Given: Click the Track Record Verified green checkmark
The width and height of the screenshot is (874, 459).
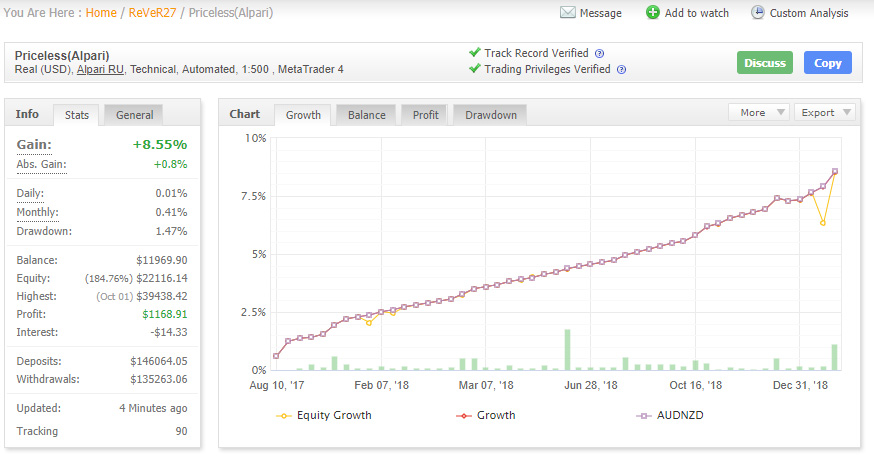Looking at the screenshot, I should [x=474, y=52].
